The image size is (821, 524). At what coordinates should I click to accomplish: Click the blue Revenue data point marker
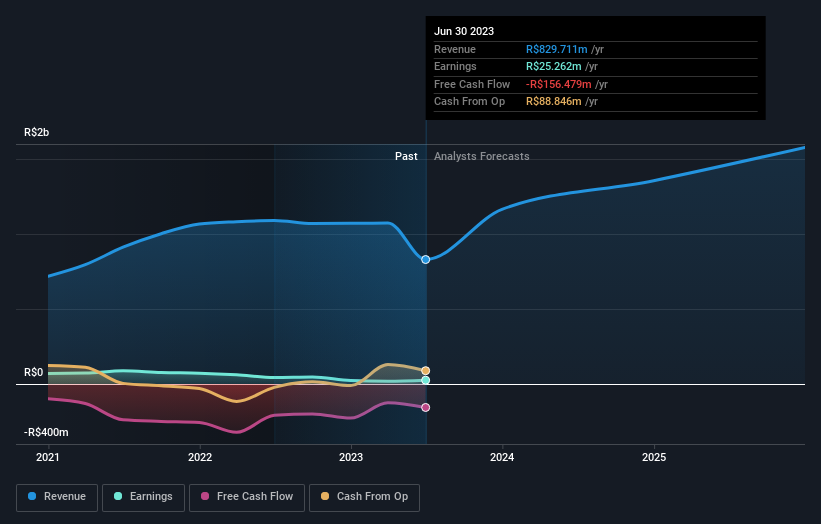426,260
